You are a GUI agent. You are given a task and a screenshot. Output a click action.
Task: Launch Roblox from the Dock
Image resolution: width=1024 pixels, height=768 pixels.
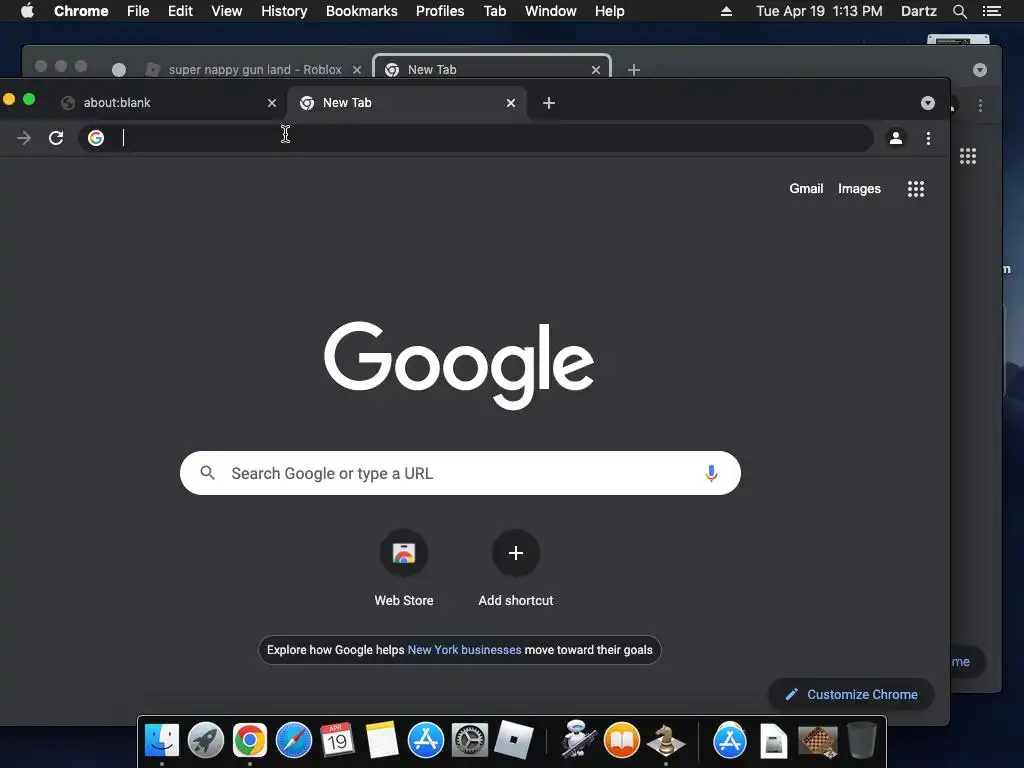[513, 741]
